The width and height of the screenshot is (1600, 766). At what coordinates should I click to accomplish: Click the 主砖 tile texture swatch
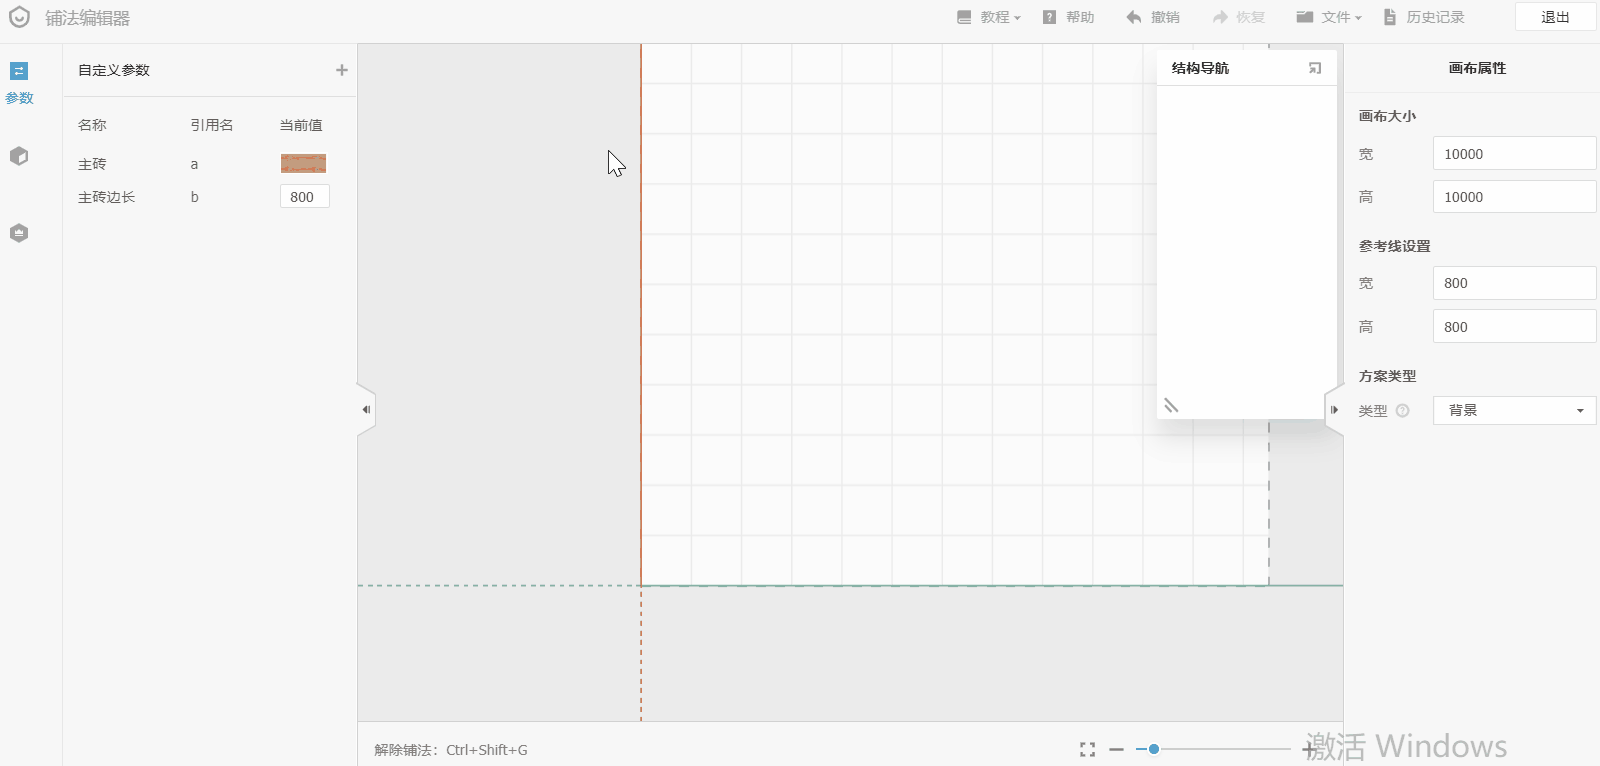point(303,163)
